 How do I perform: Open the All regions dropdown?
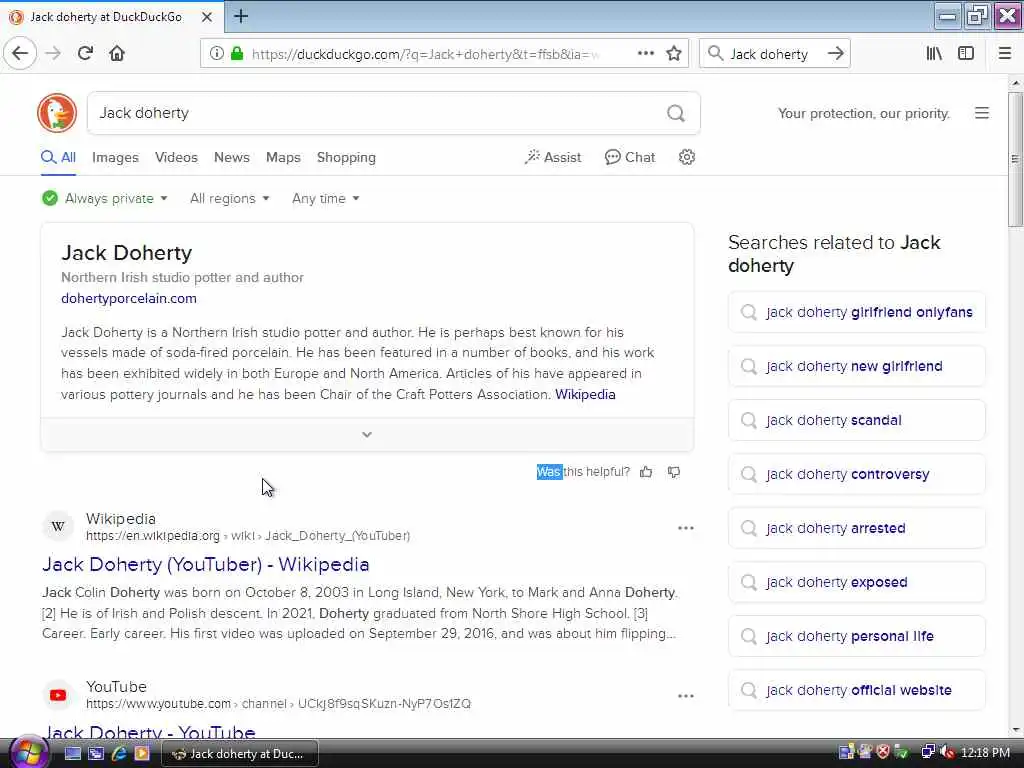pyautogui.click(x=230, y=199)
